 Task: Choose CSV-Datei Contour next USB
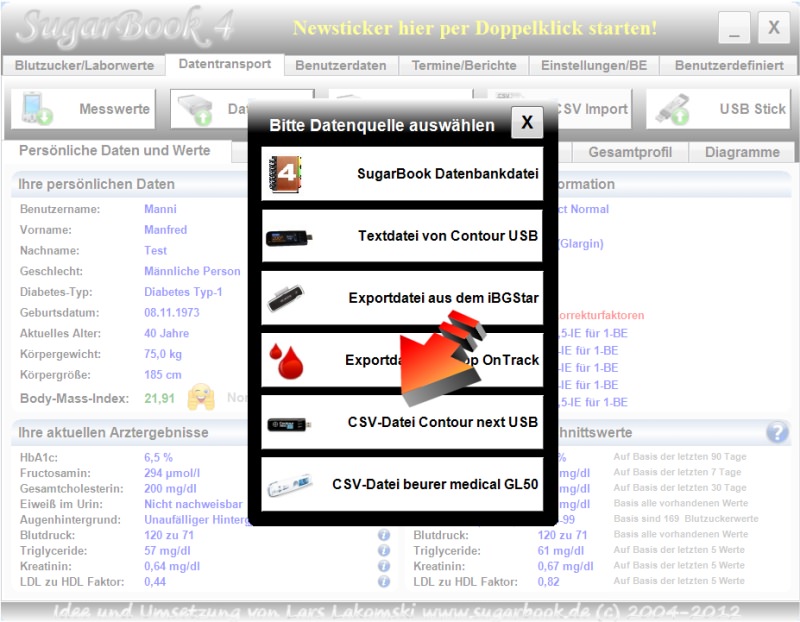click(x=402, y=422)
